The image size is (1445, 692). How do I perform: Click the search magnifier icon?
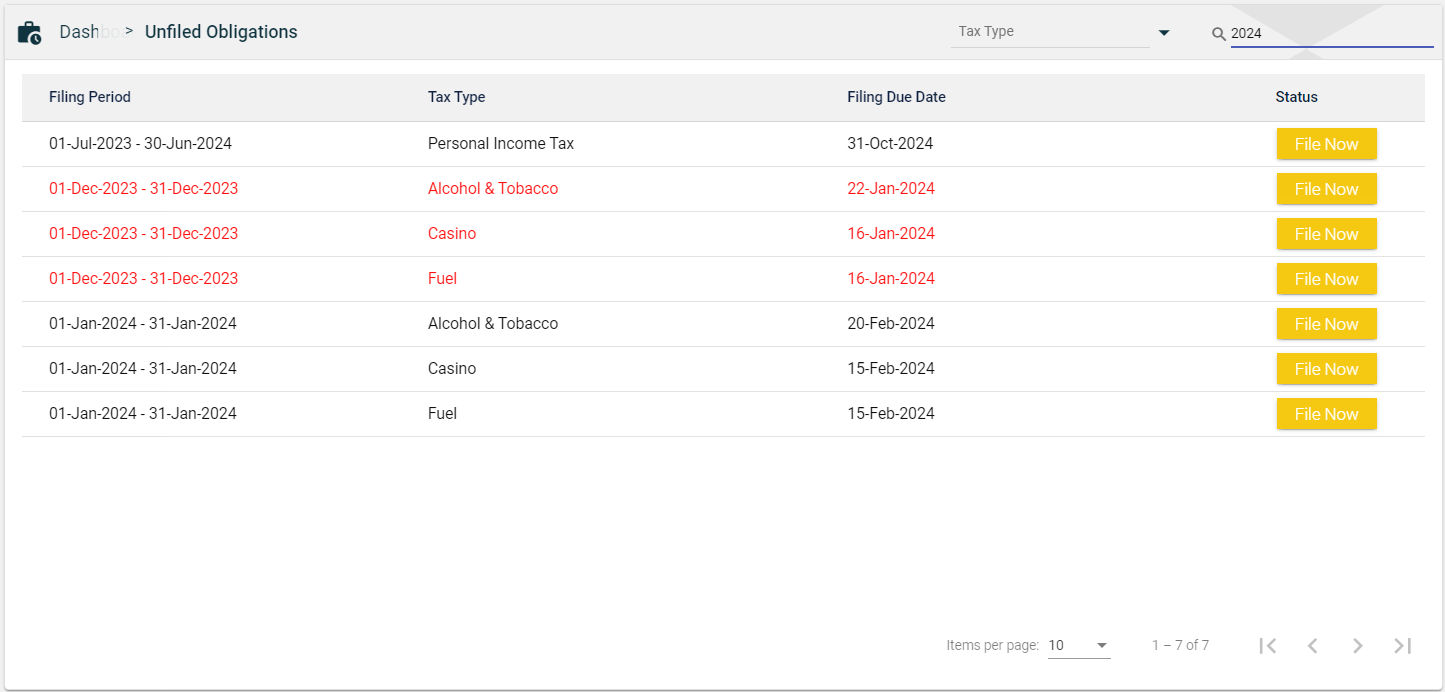point(1218,34)
